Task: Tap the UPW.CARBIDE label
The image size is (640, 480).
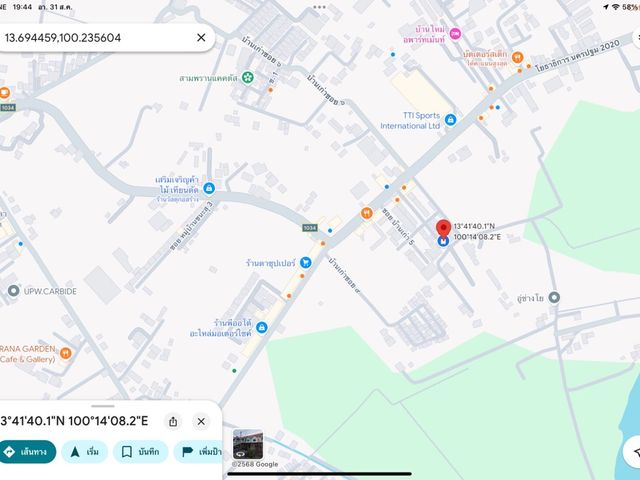Action: point(50,291)
